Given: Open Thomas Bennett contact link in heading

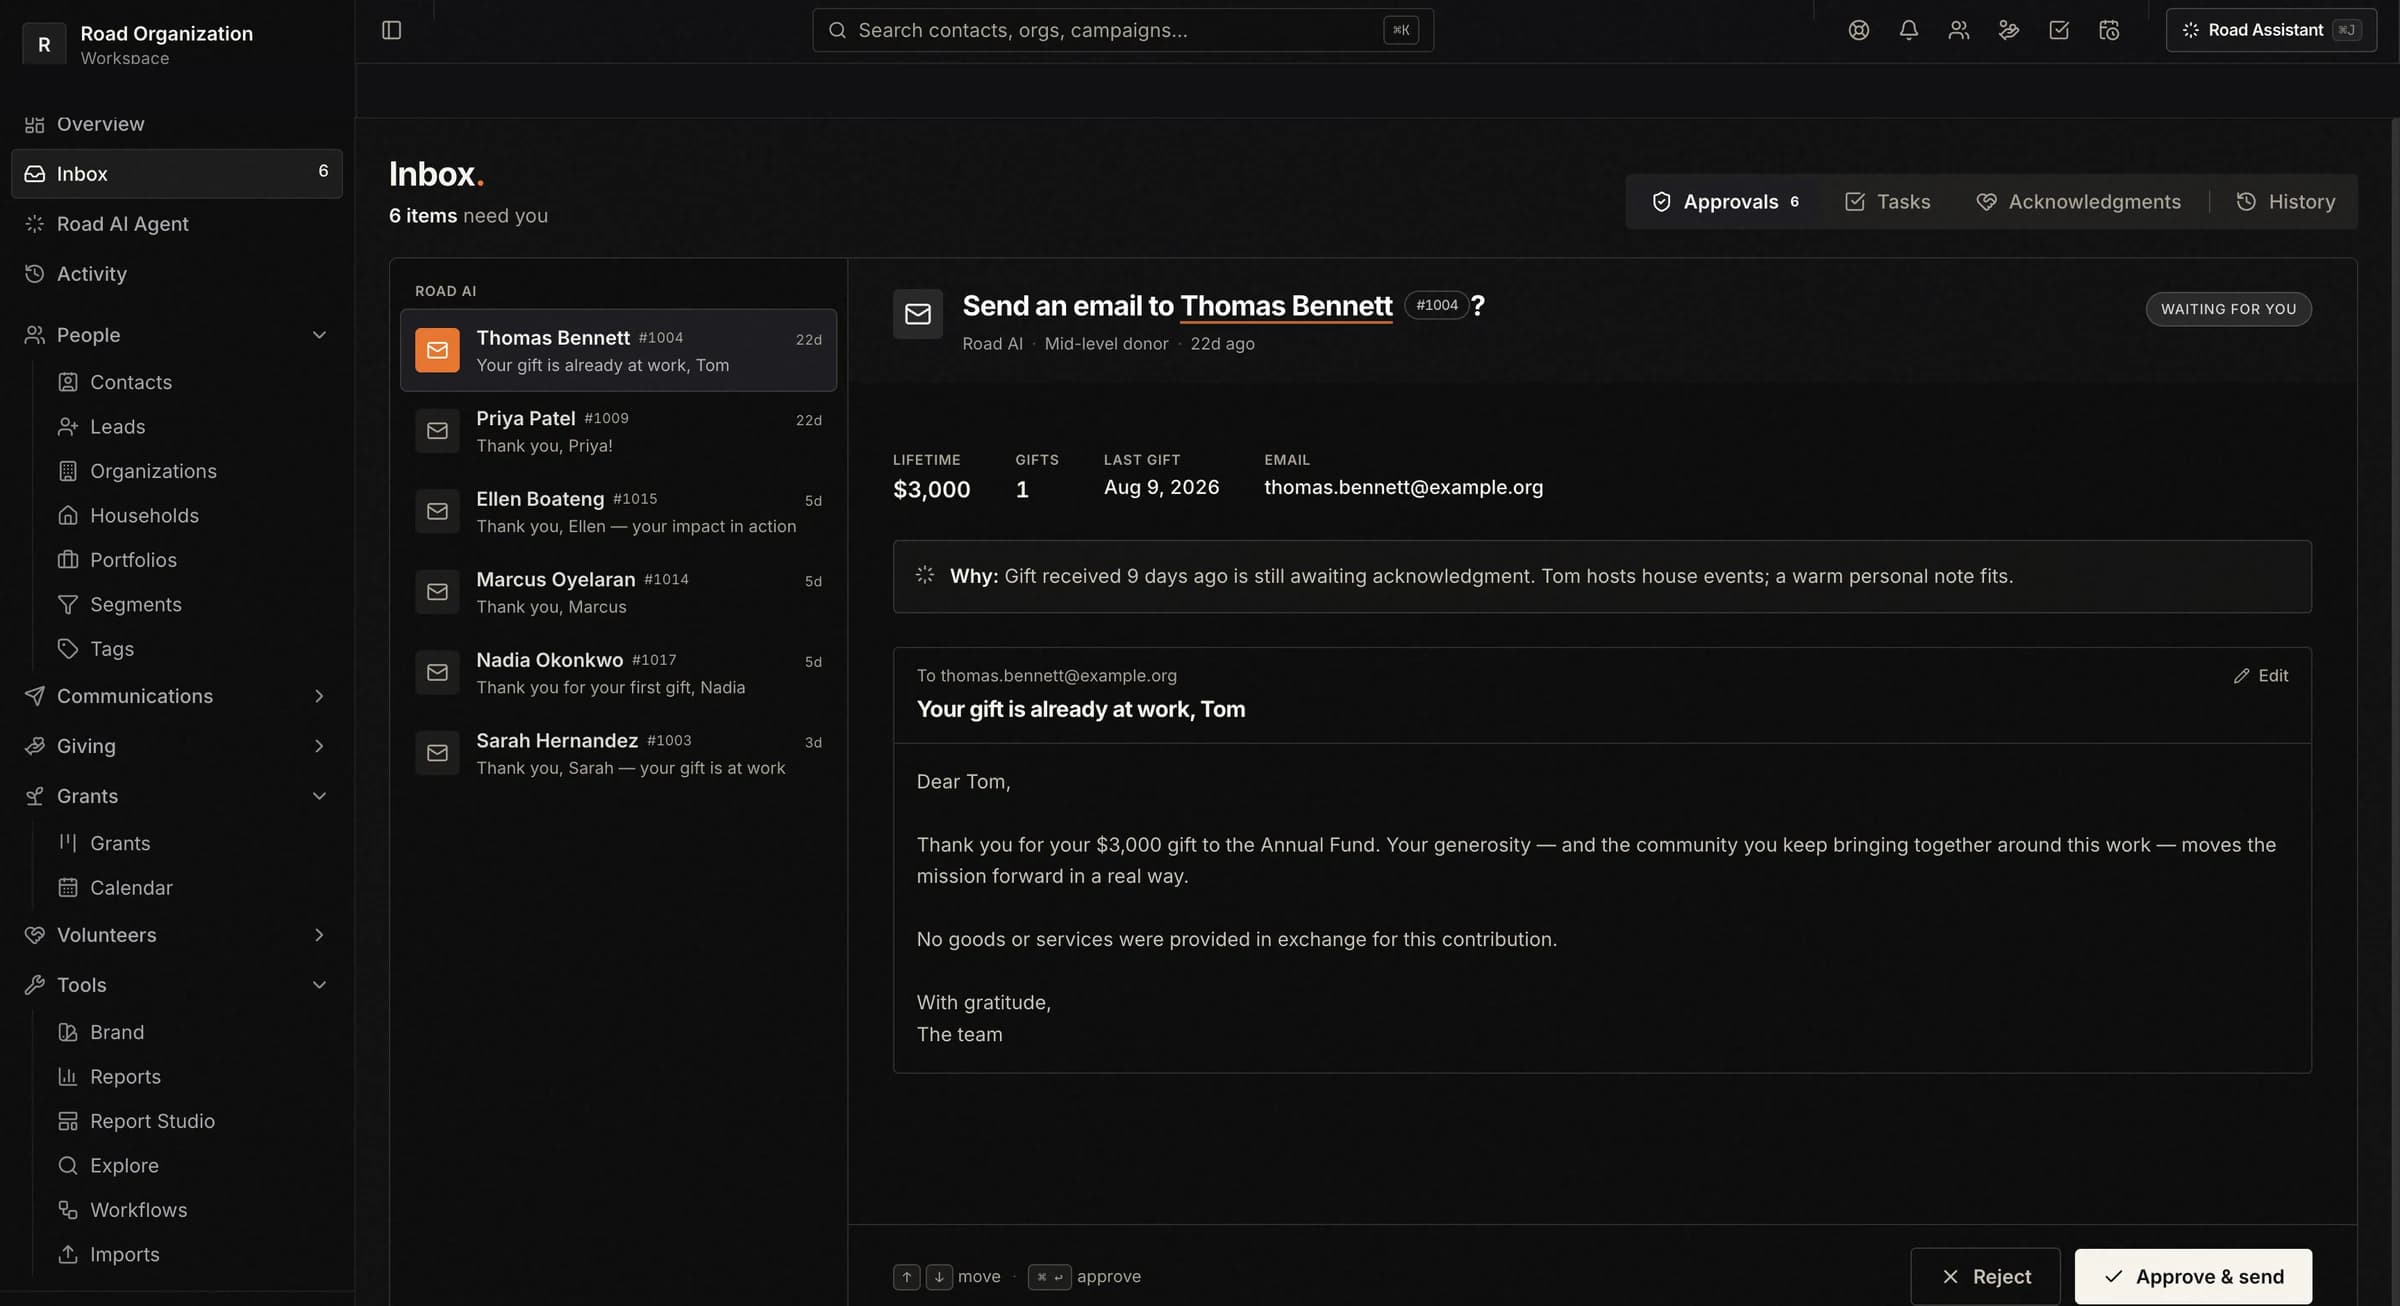Looking at the screenshot, I should pos(1286,306).
